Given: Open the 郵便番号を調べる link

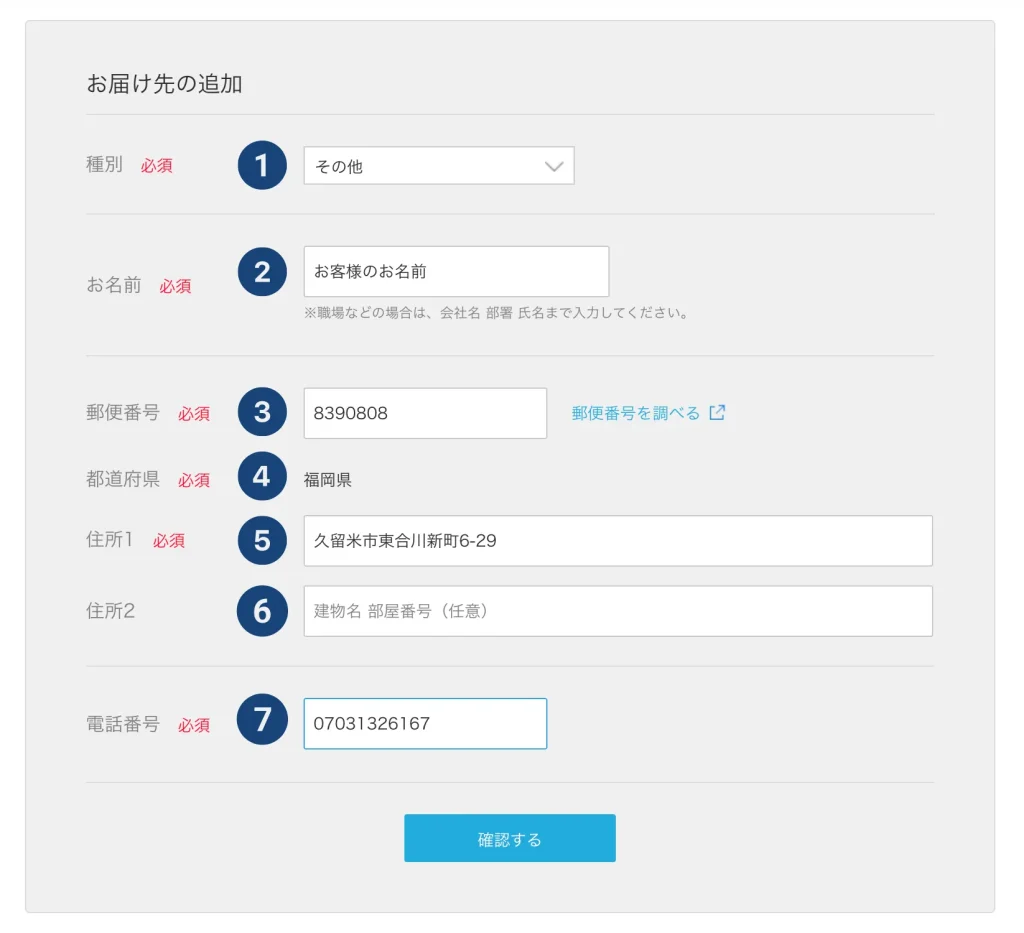Looking at the screenshot, I should (636, 413).
